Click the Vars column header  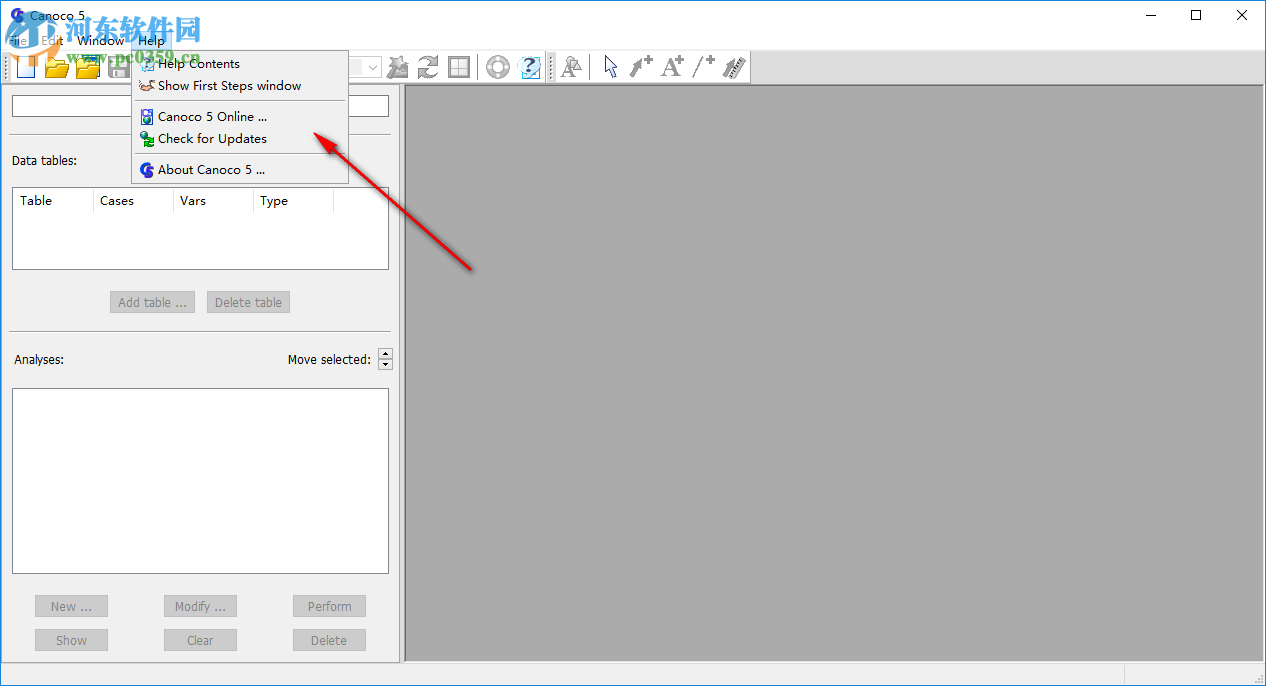point(213,201)
